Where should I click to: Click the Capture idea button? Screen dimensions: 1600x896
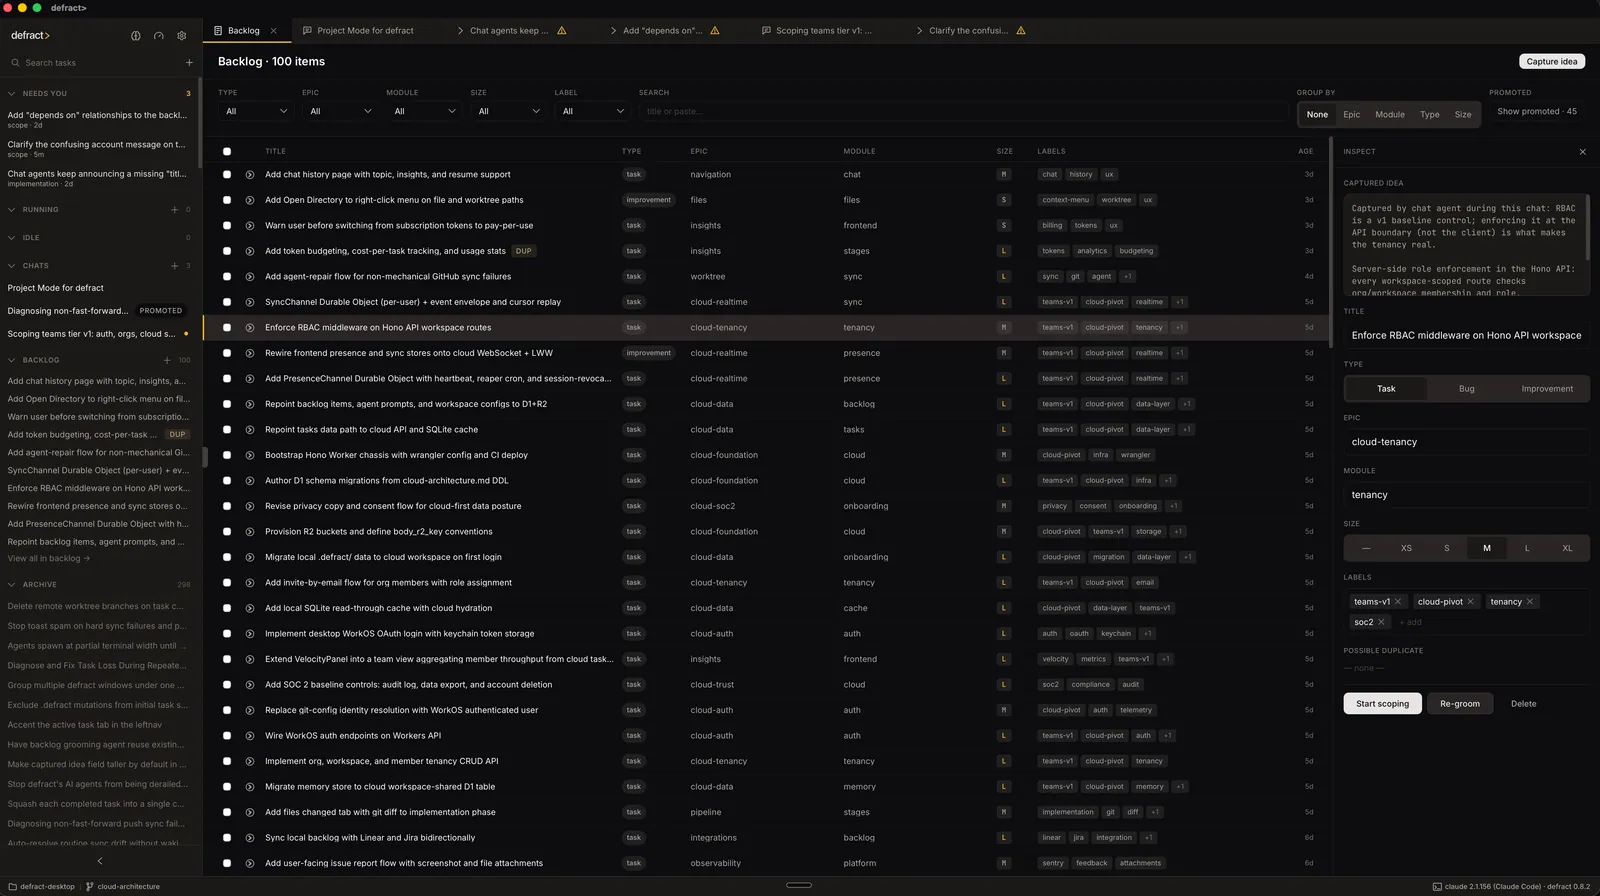coord(1552,61)
